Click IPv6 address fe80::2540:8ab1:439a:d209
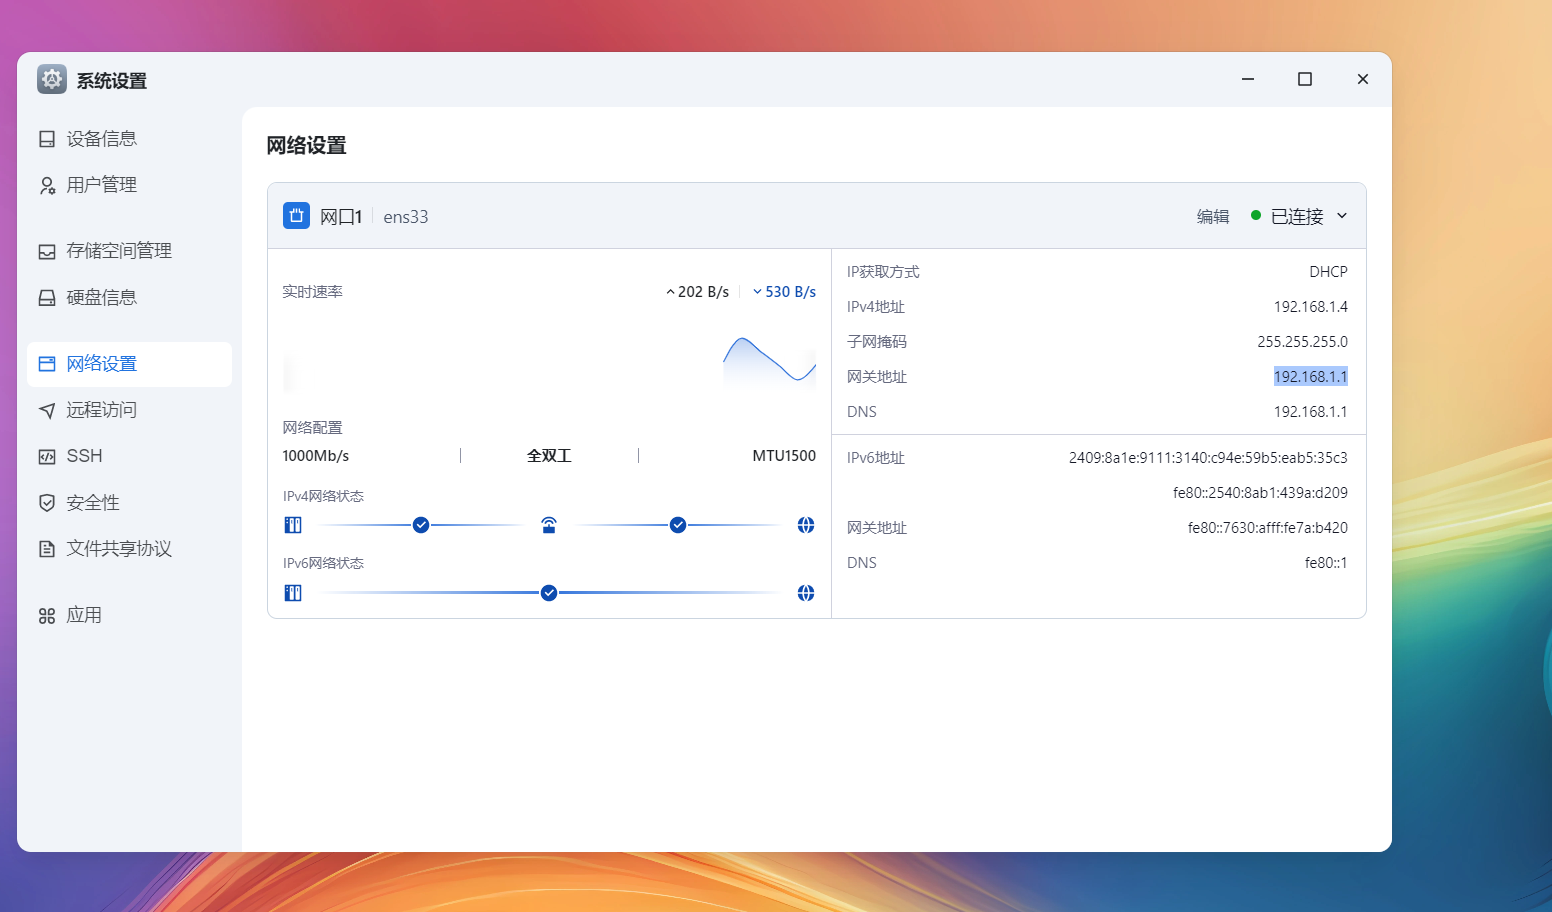 click(1260, 493)
